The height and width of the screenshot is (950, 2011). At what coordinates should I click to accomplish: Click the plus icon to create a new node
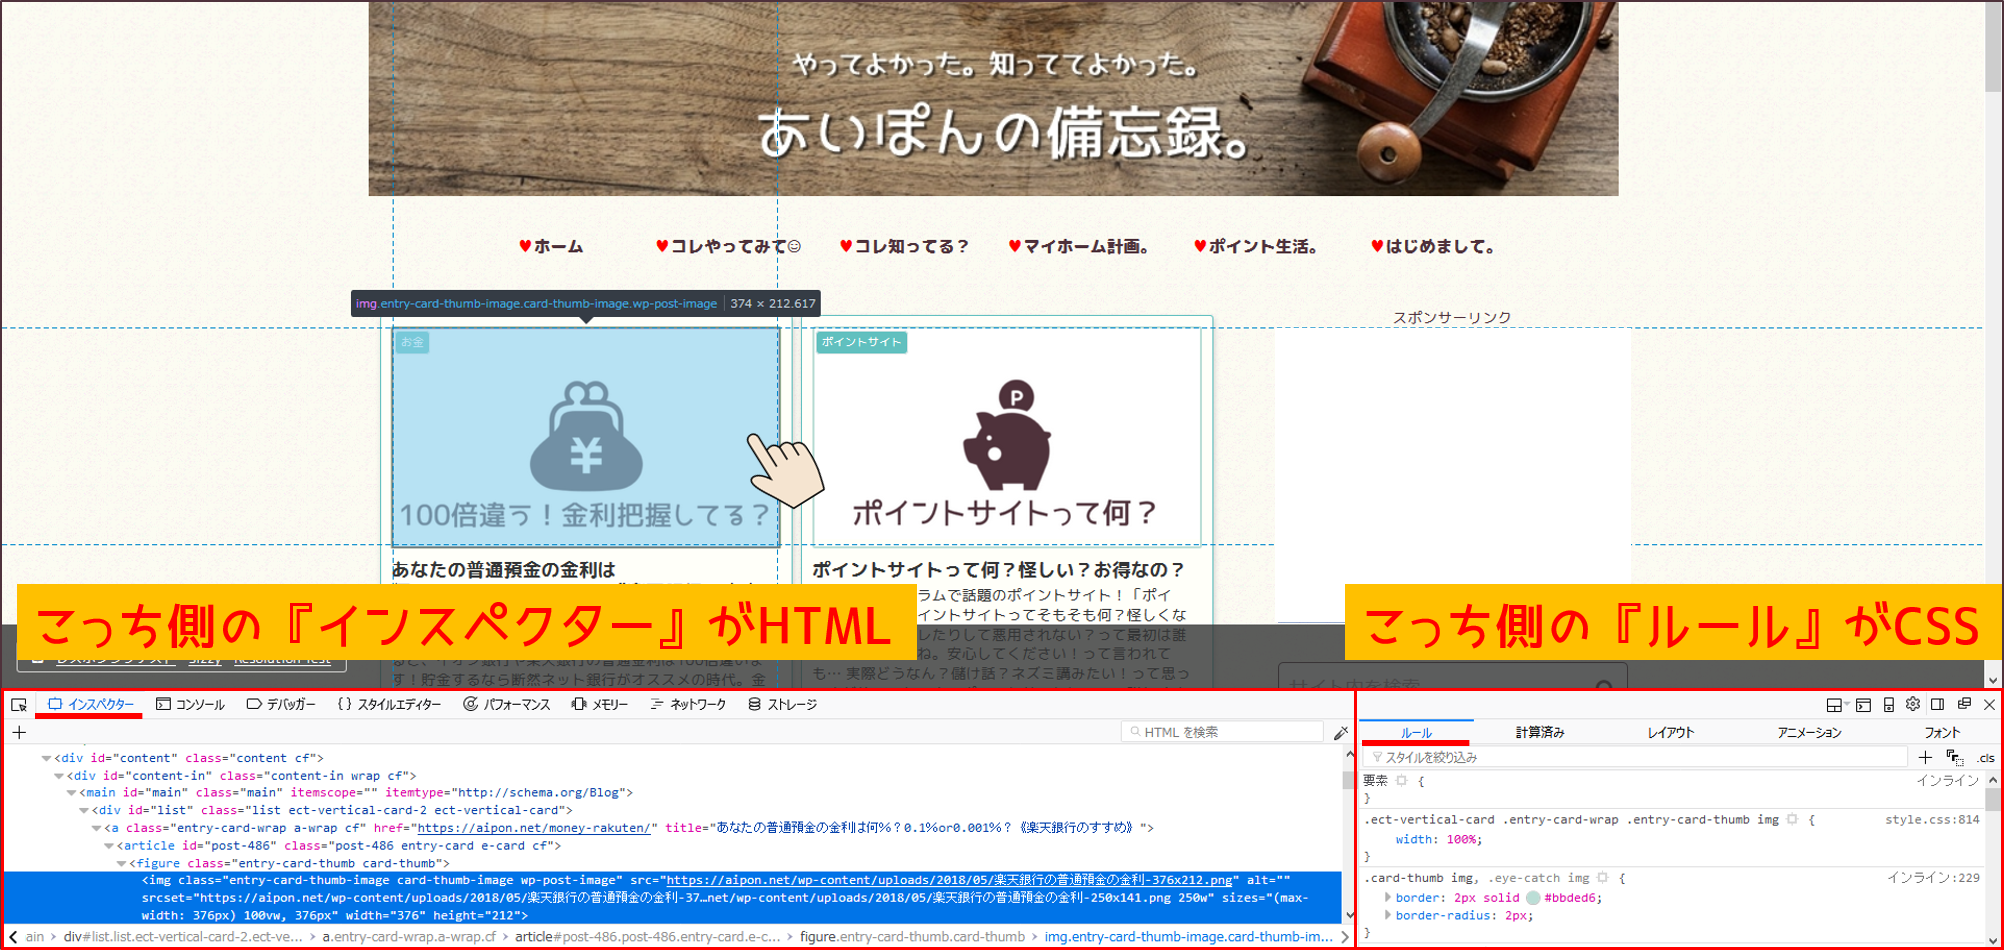point(19,733)
